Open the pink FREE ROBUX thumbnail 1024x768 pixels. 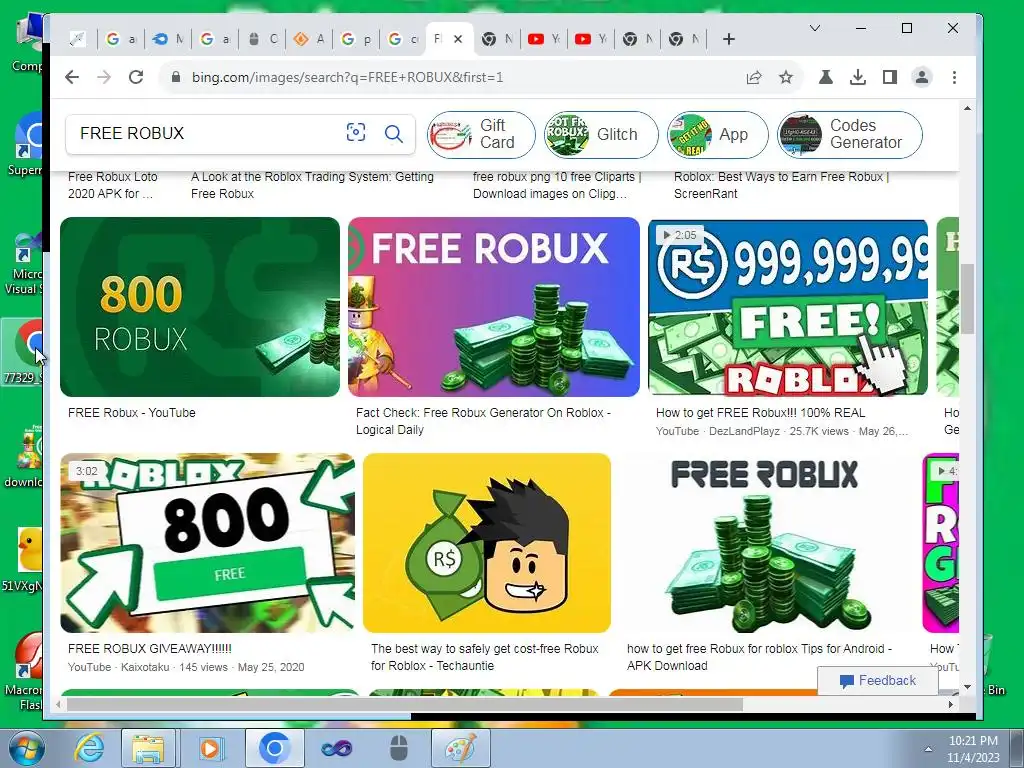494,307
